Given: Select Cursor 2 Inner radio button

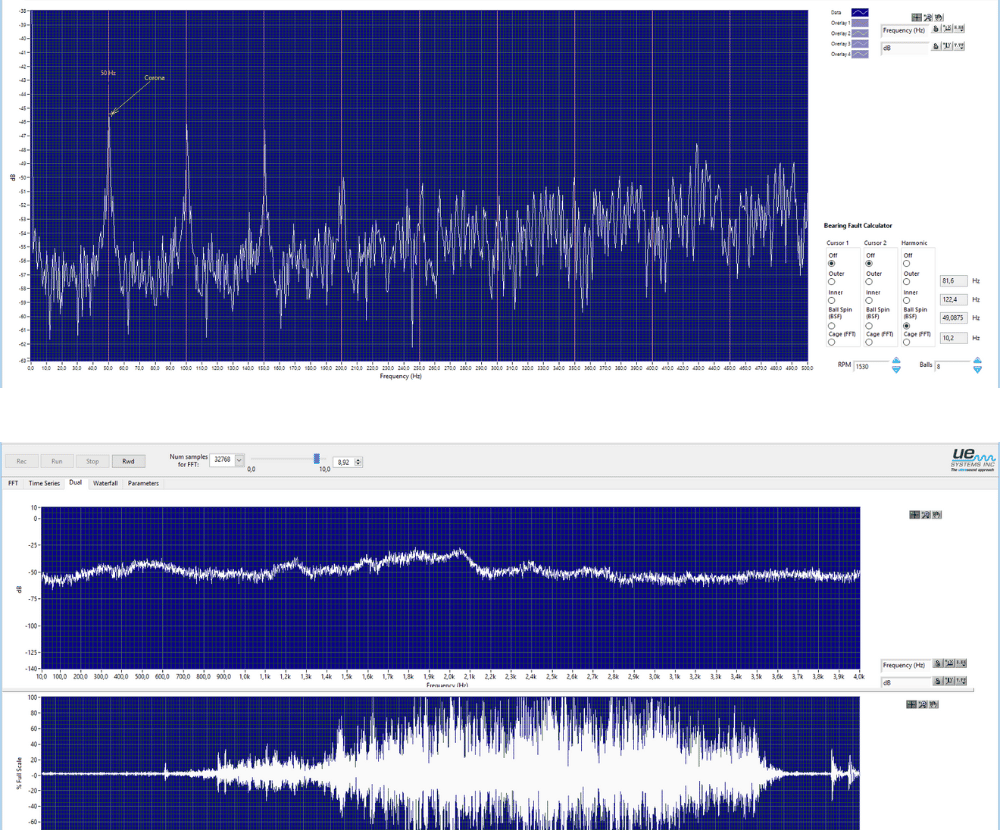Looking at the screenshot, I should click(x=869, y=300).
